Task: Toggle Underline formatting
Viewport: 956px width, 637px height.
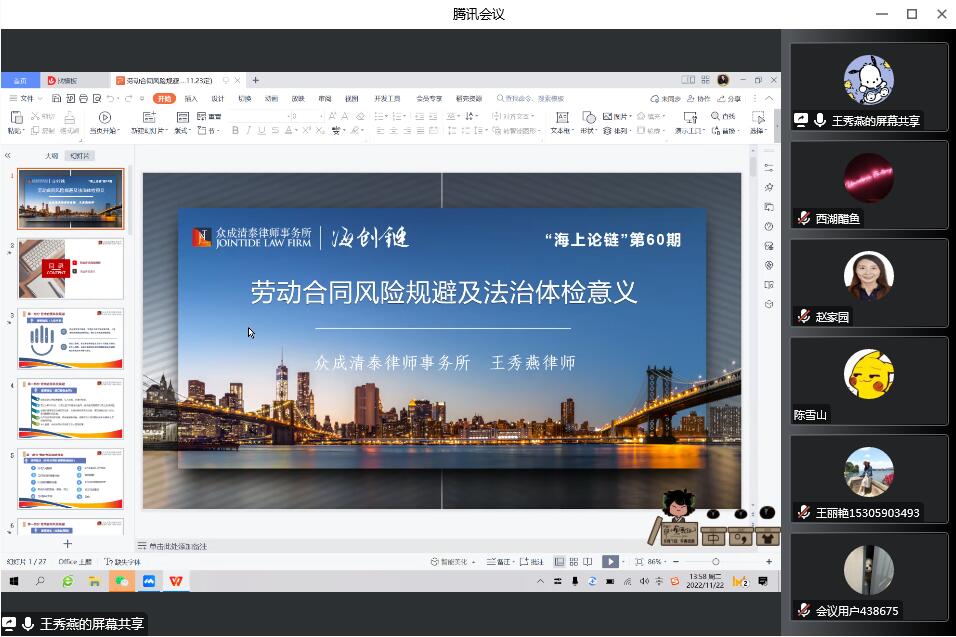Action: [262, 130]
